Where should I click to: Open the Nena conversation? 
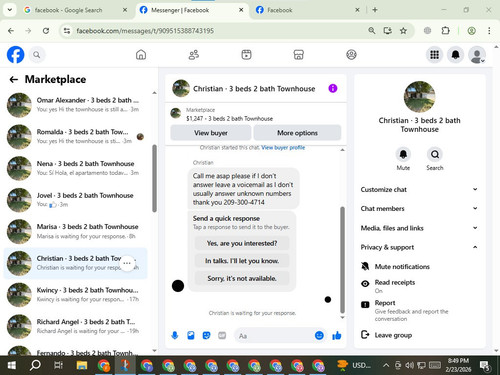pyautogui.click(x=75, y=168)
